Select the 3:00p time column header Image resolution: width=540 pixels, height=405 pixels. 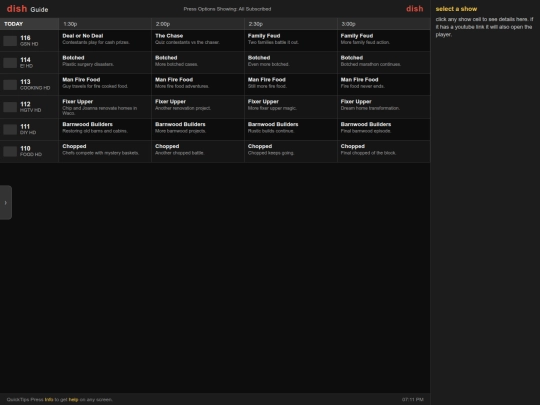[384, 24]
